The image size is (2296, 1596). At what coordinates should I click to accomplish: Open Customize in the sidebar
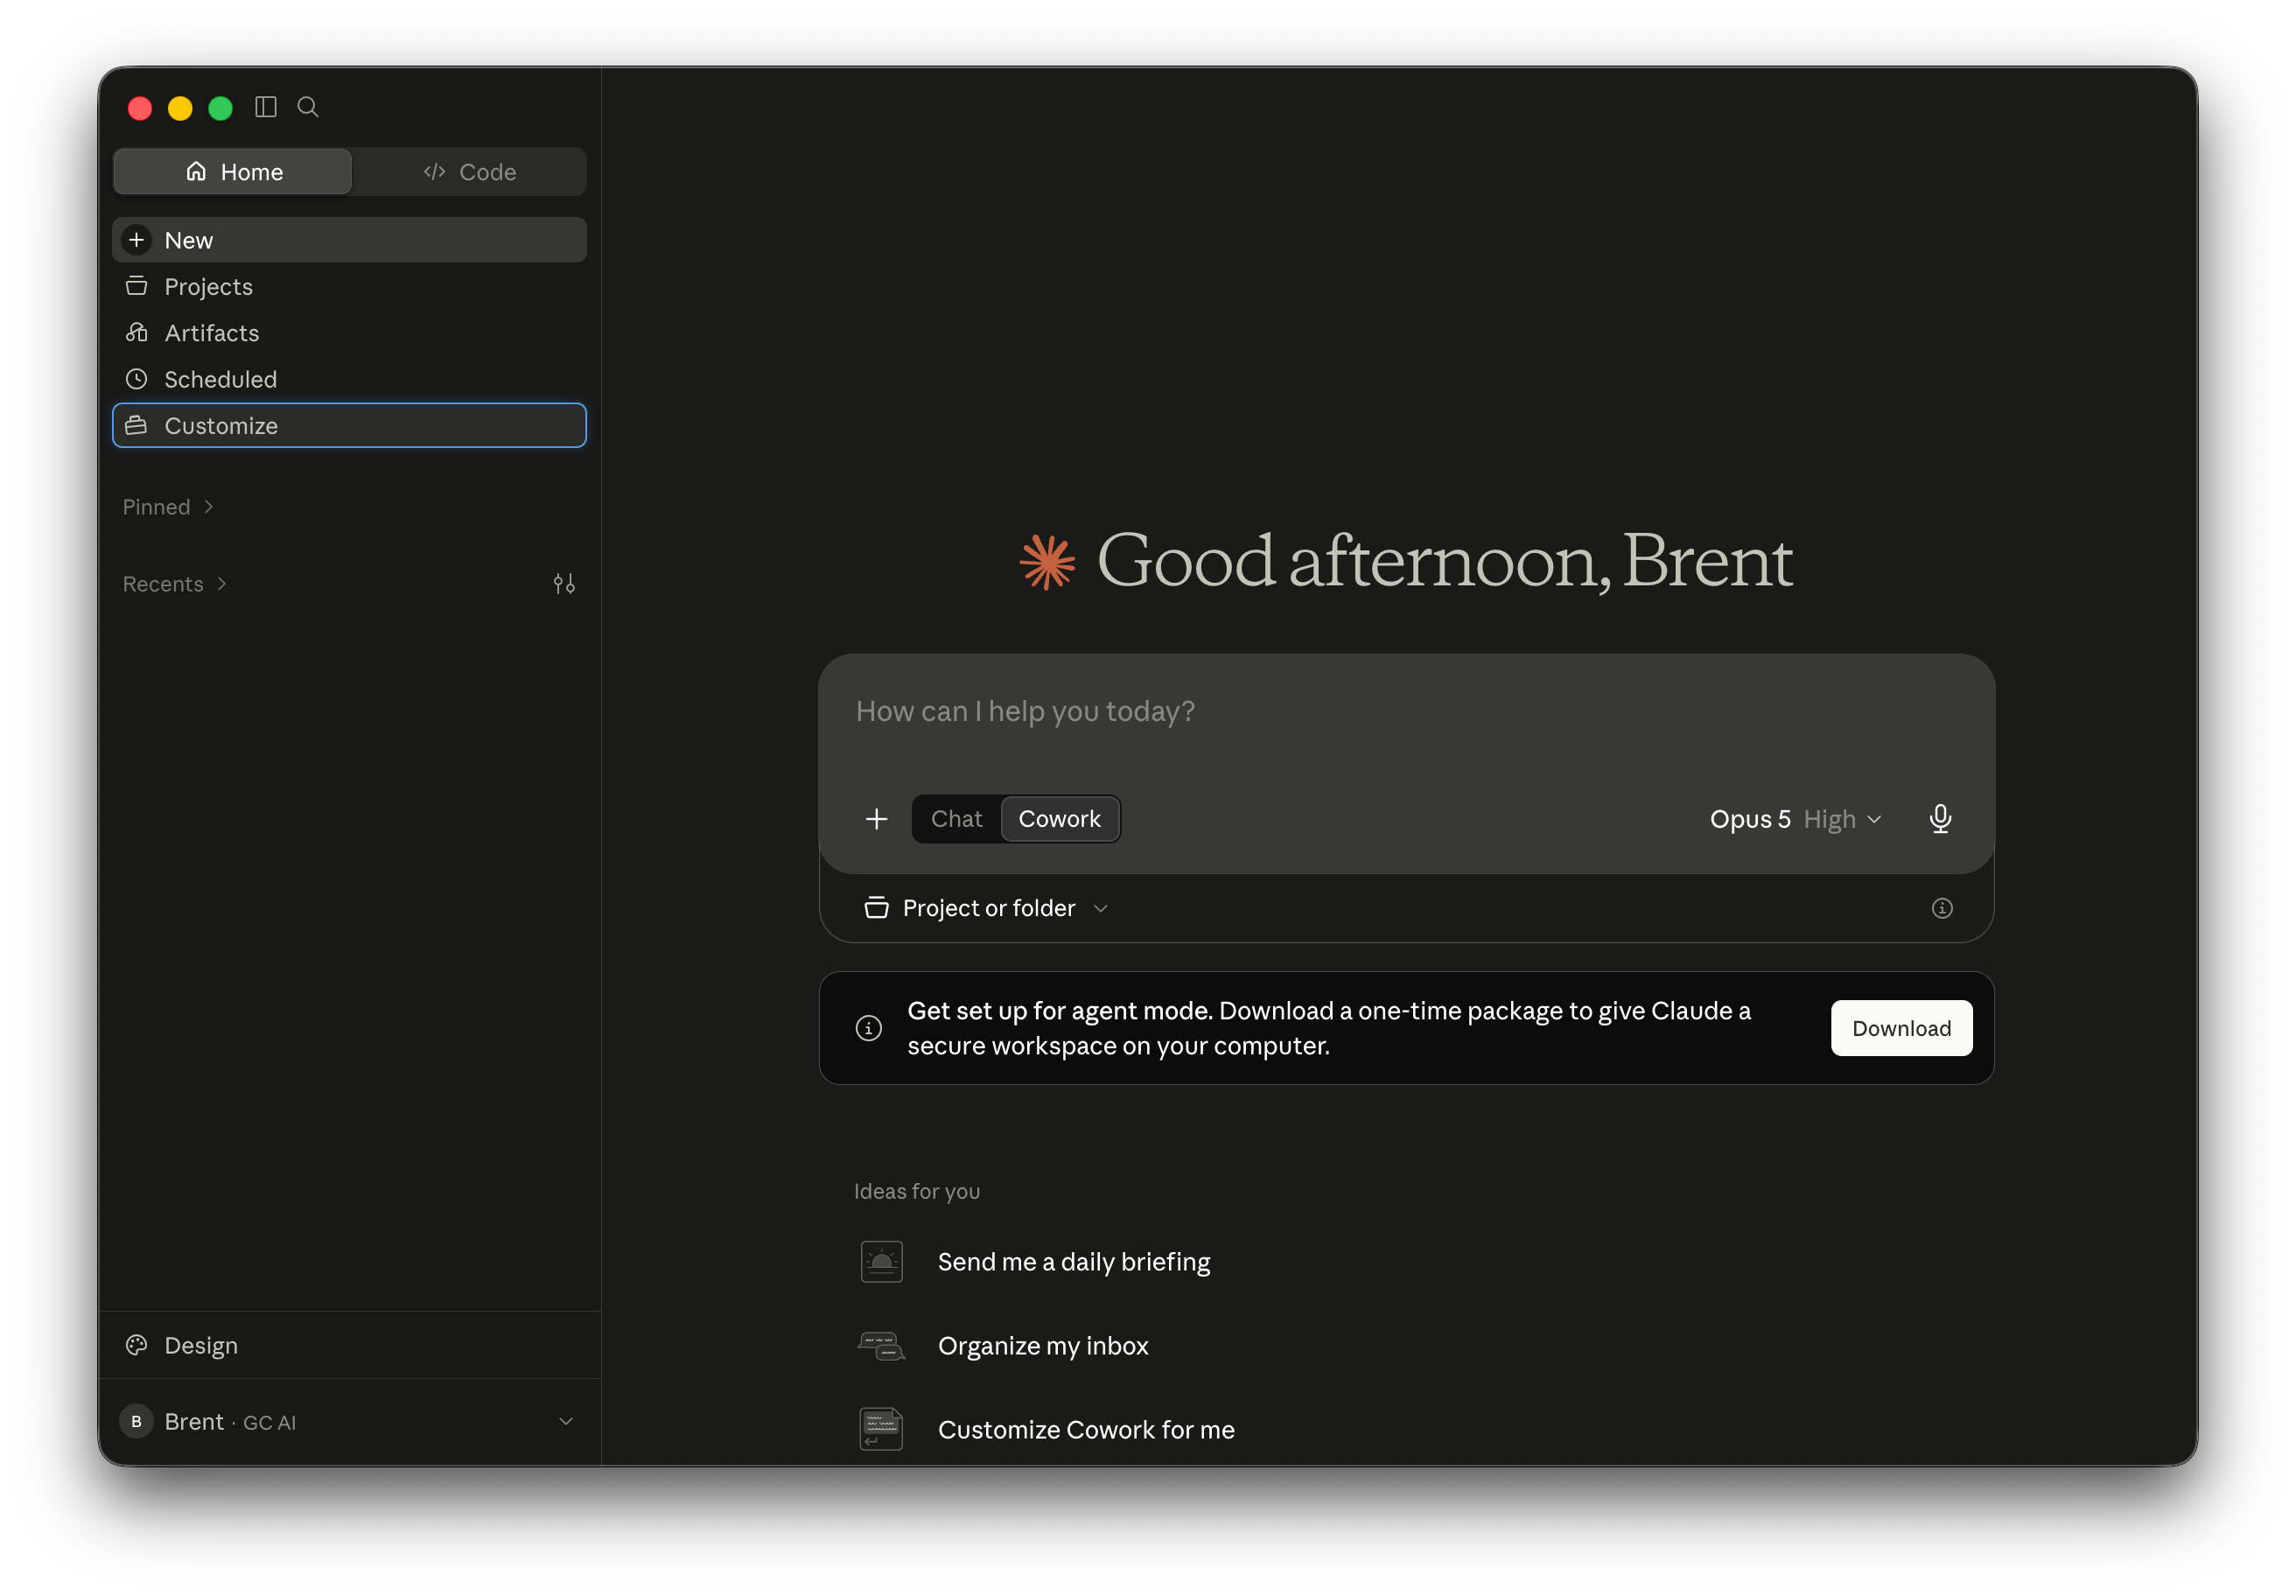(349, 426)
